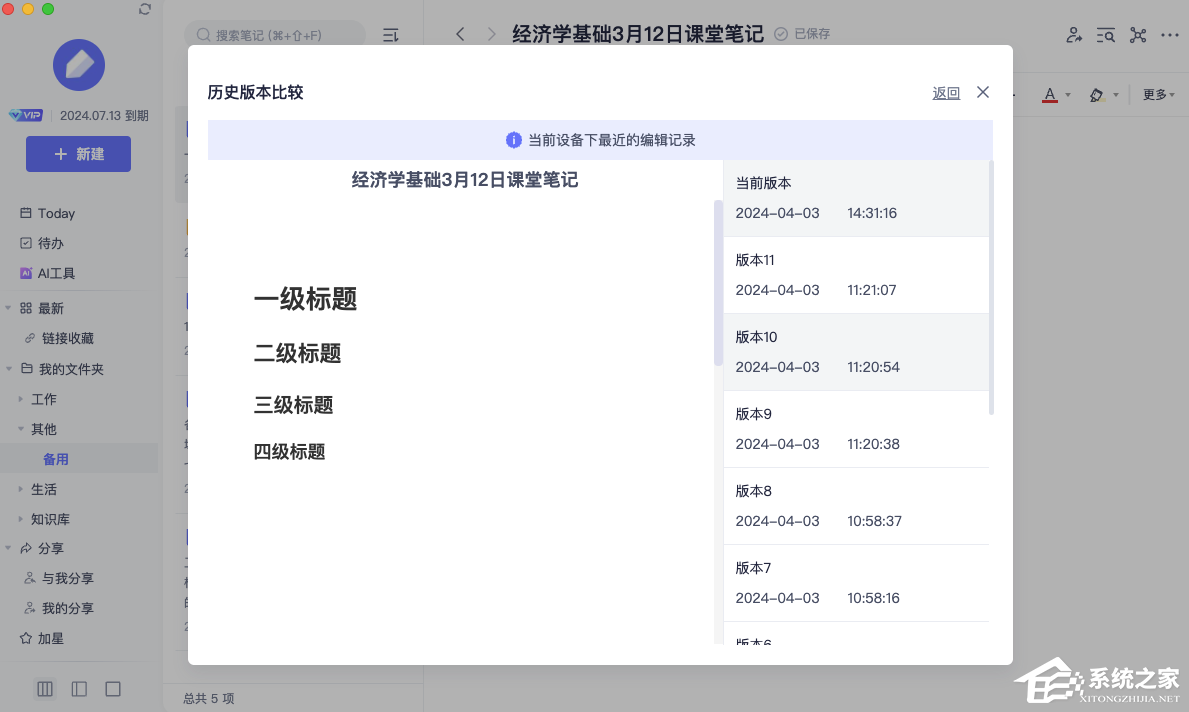The image size is (1189, 712).
Task: Click the note title in the editor header
Action: (638, 34)
